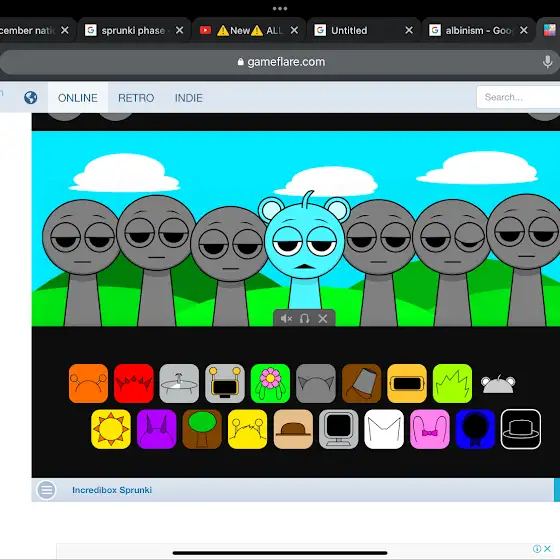Choose the yellow-orange visor character icon
The height and width of the screenshot is (560, 560).
click(x=407, y=383)
